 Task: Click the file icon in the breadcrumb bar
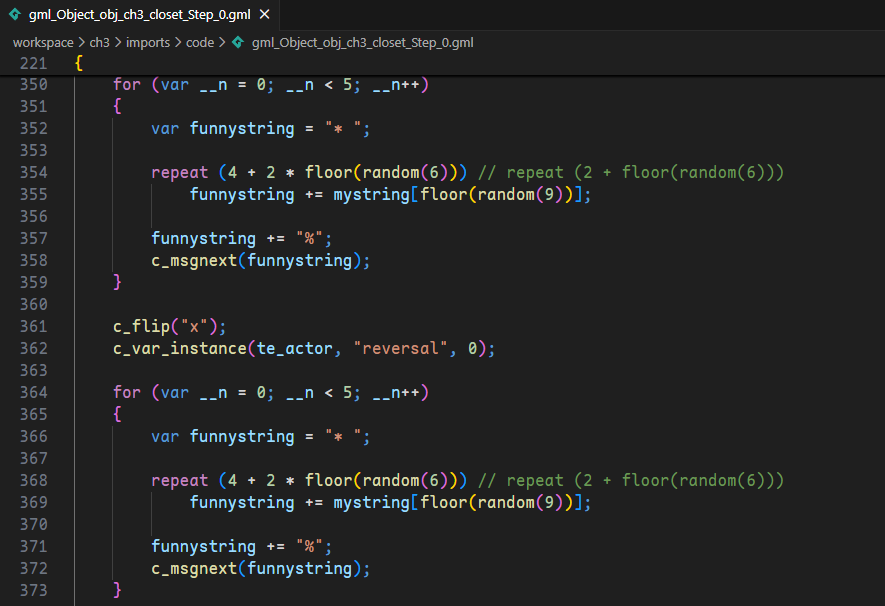click(x=238, y=42)
